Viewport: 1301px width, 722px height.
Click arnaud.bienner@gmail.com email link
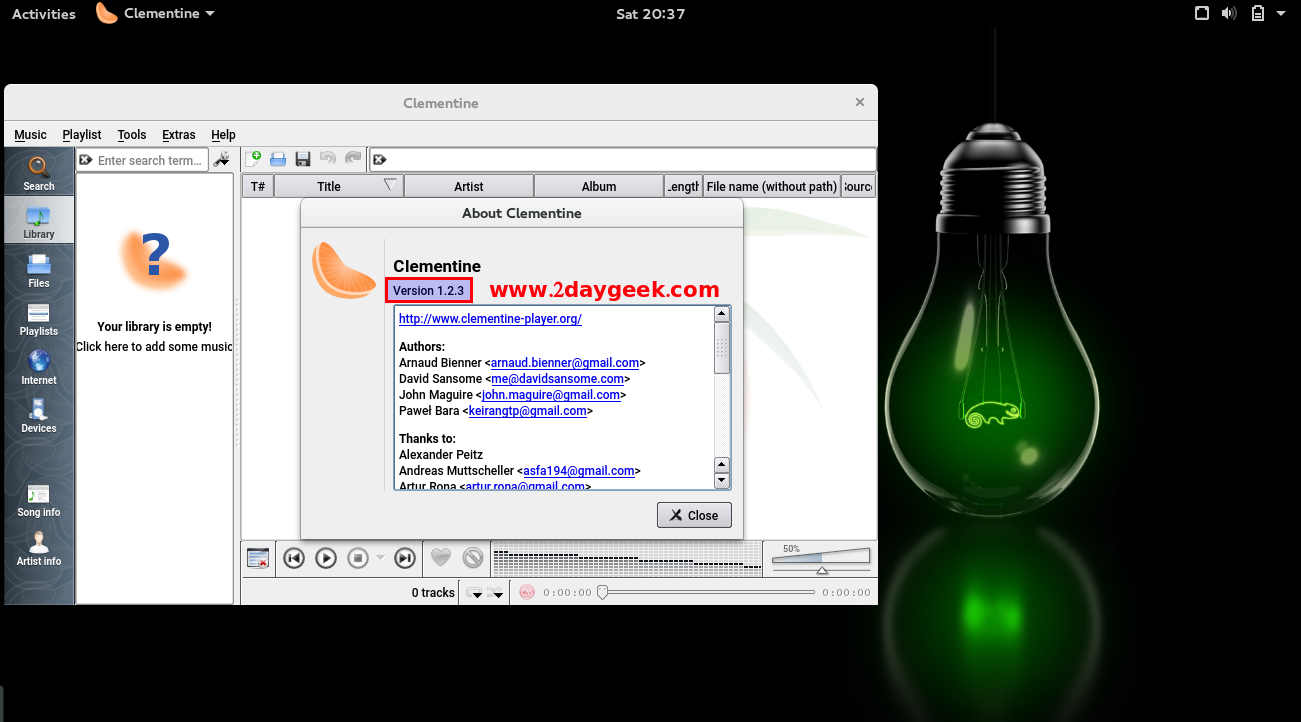coord(565,363)
